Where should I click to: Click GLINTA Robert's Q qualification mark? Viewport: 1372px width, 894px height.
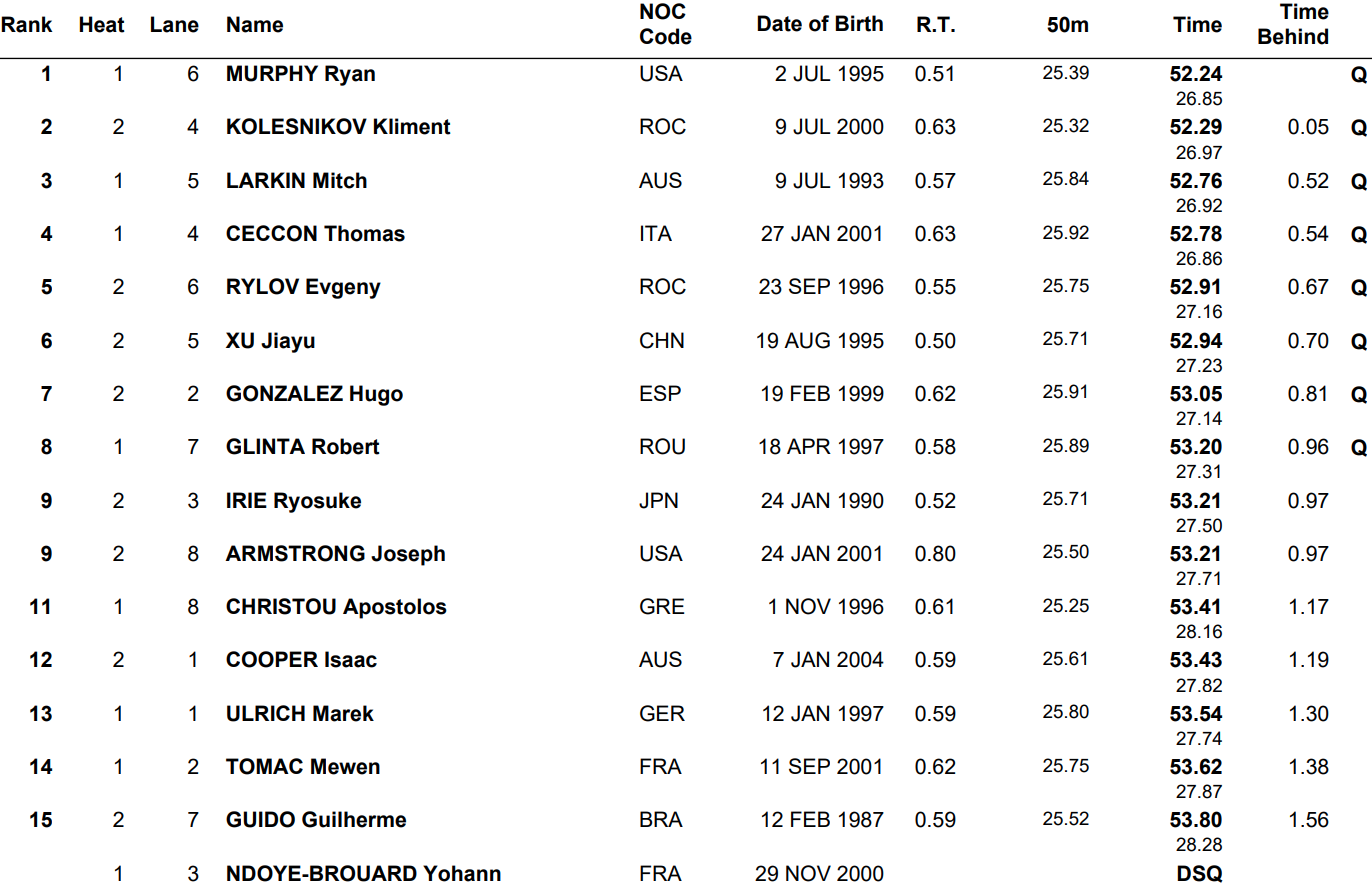coord(1358,447)
